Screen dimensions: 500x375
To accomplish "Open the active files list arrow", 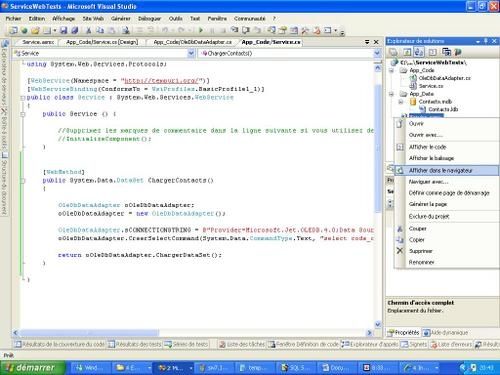I will [x=367, y=42].
